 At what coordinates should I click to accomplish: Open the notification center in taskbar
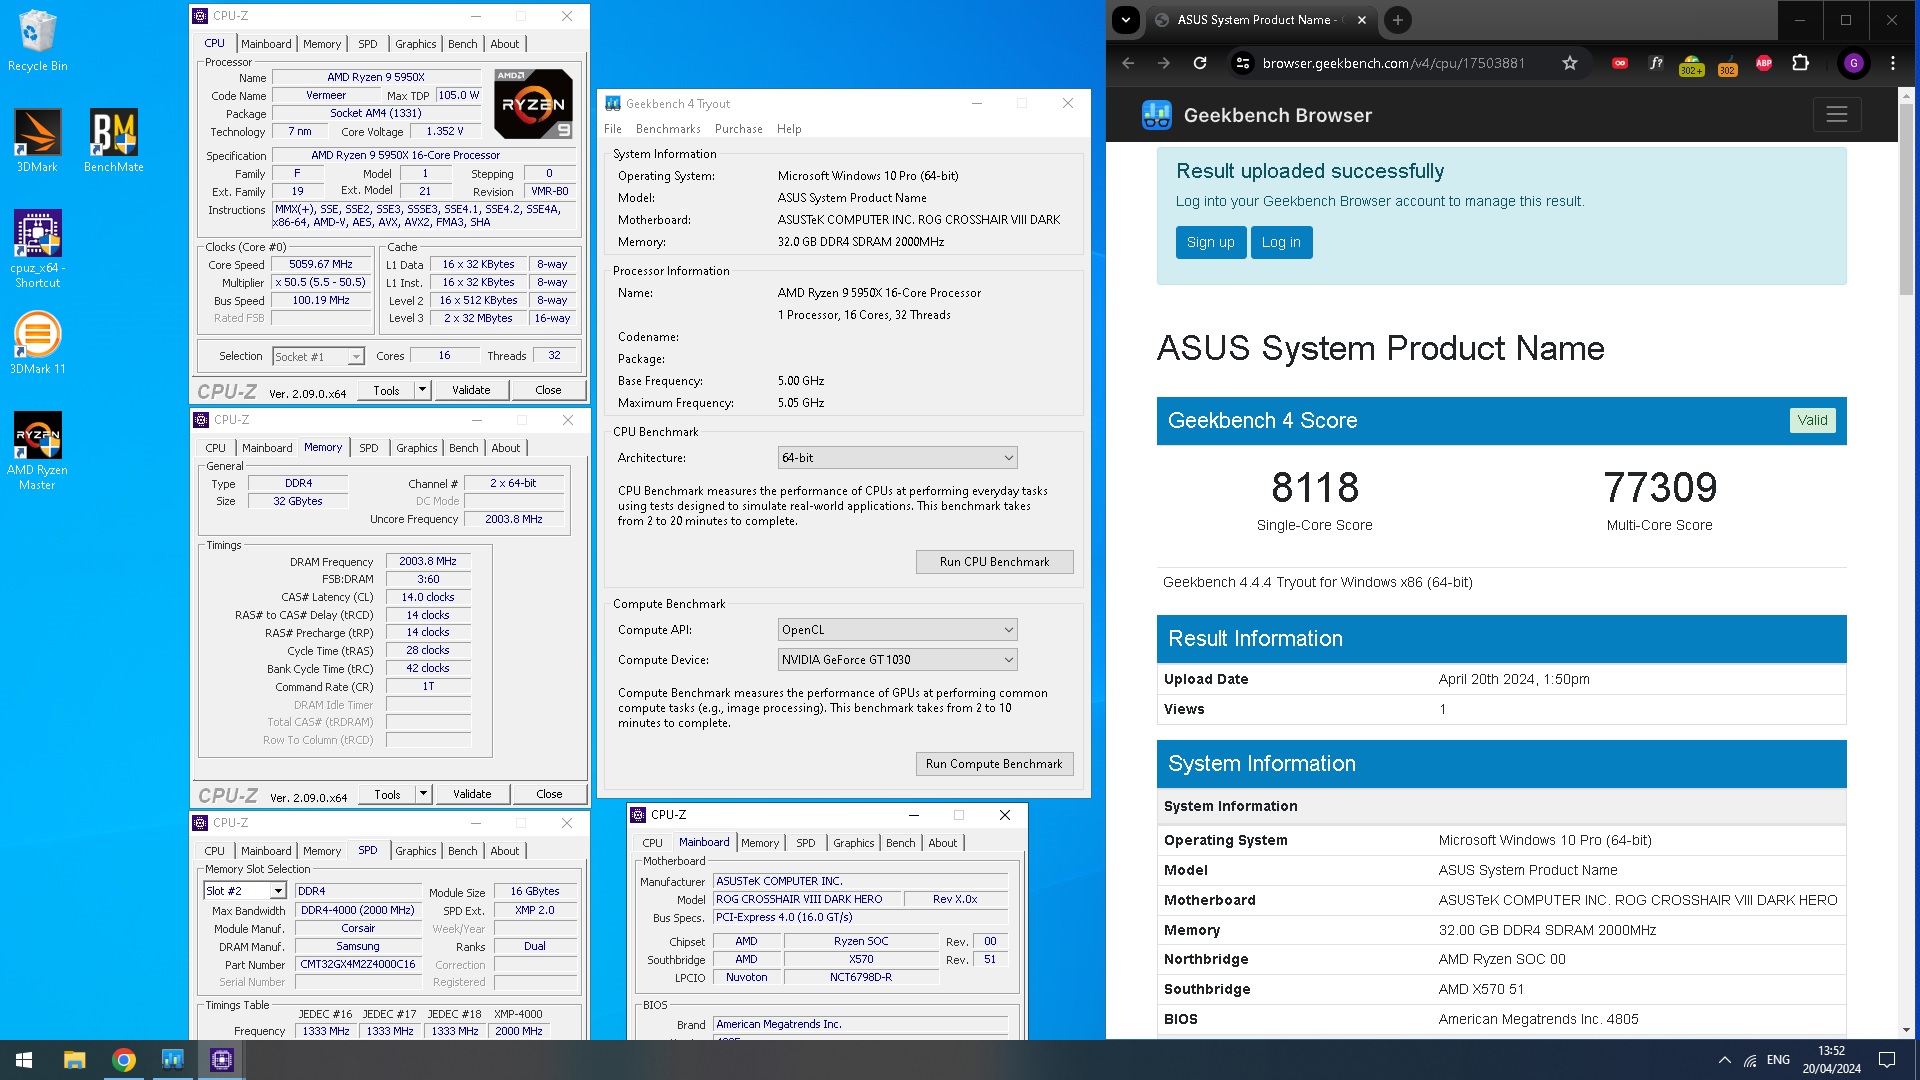(1887, 1060)
